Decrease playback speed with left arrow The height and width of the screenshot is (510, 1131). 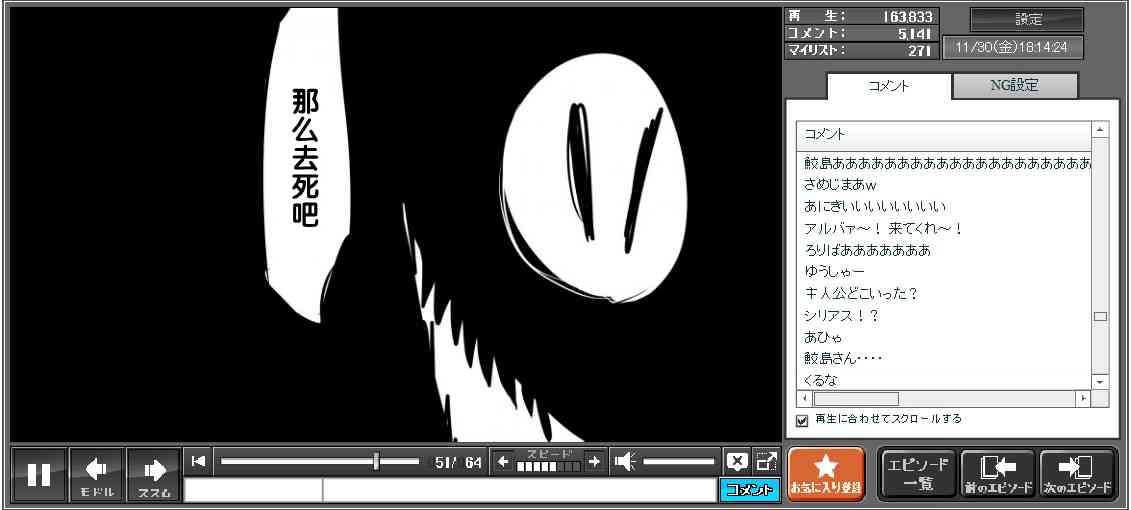pos(503,461)
